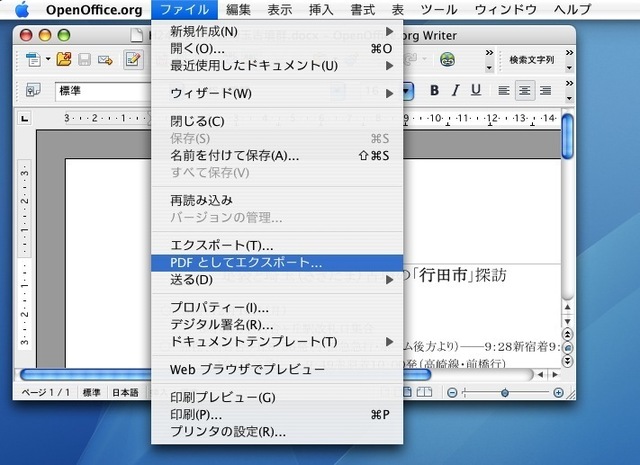The image size is (640, 465).
Task: Click the Open folder toolbar icon
Action: coord(64,60)
